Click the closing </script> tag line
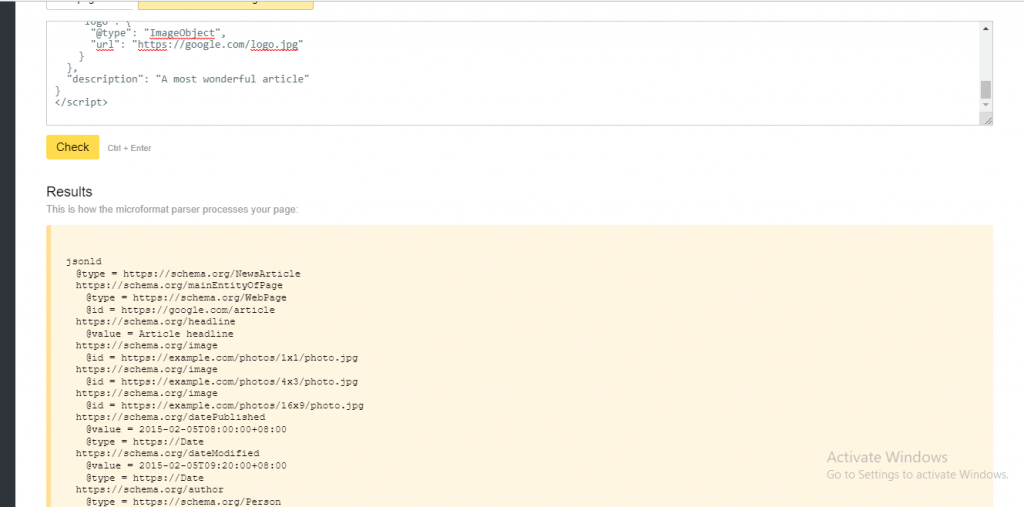Screen dimensions: 1024x507 [82, 103]
